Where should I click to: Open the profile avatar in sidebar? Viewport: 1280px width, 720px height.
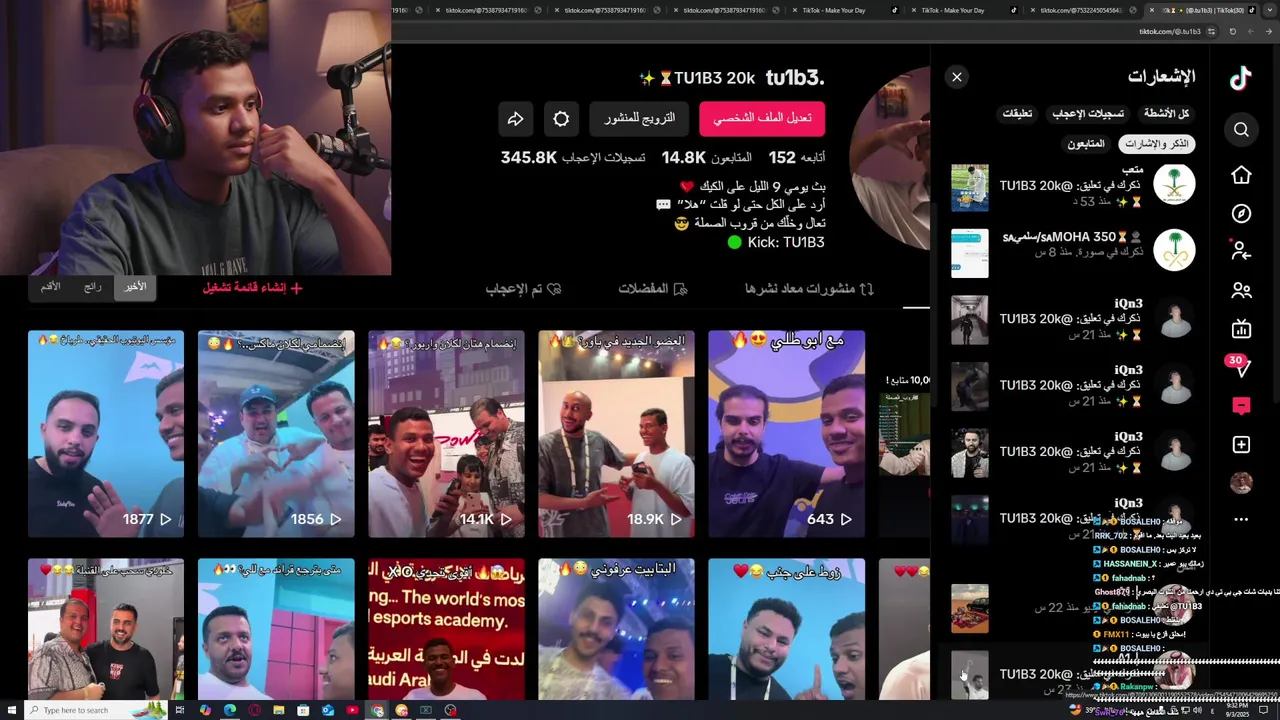[1241, 482]
